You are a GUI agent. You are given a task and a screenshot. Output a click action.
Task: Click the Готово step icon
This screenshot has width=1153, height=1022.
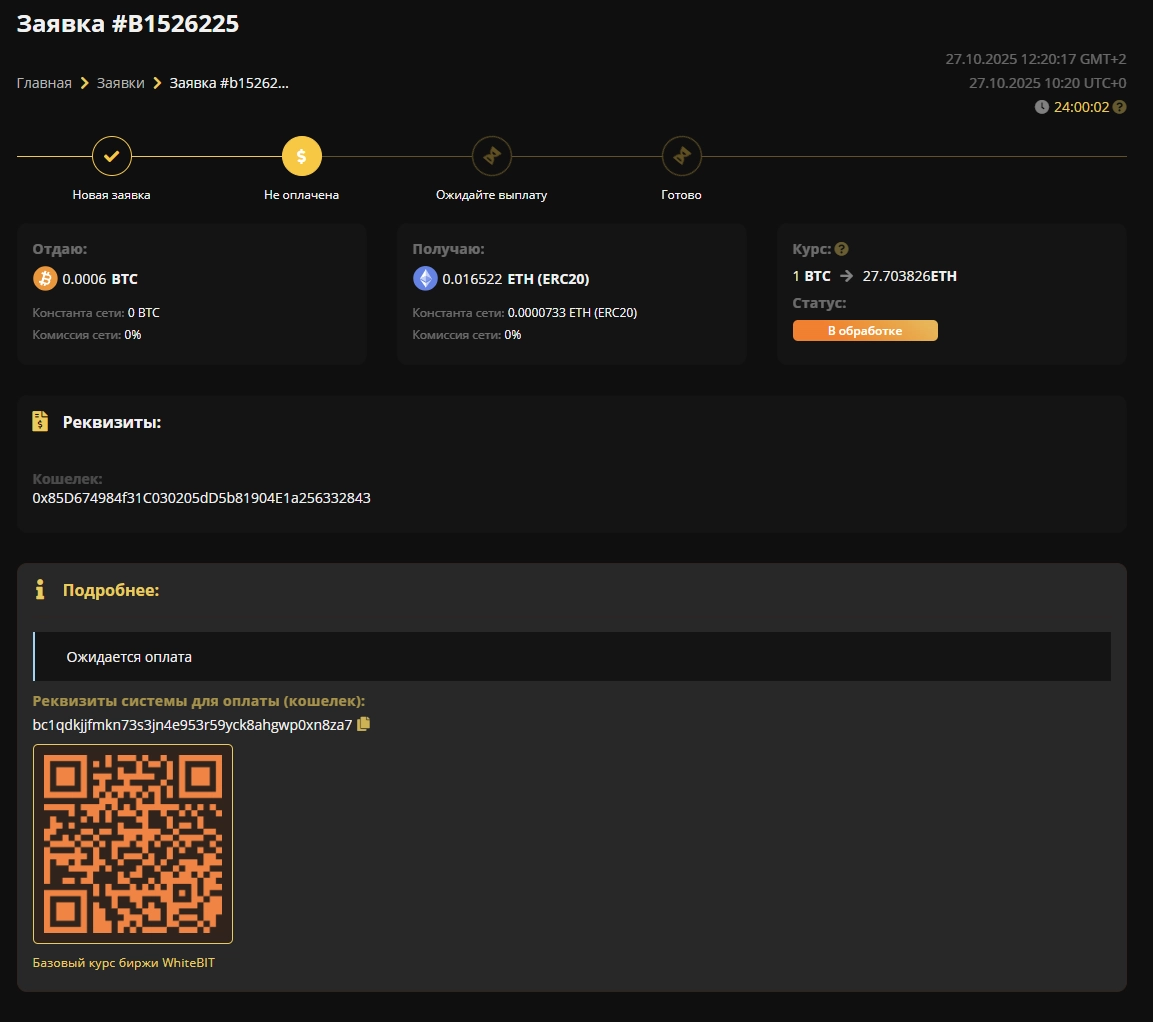pyautogui.click(x=682, y=156)
